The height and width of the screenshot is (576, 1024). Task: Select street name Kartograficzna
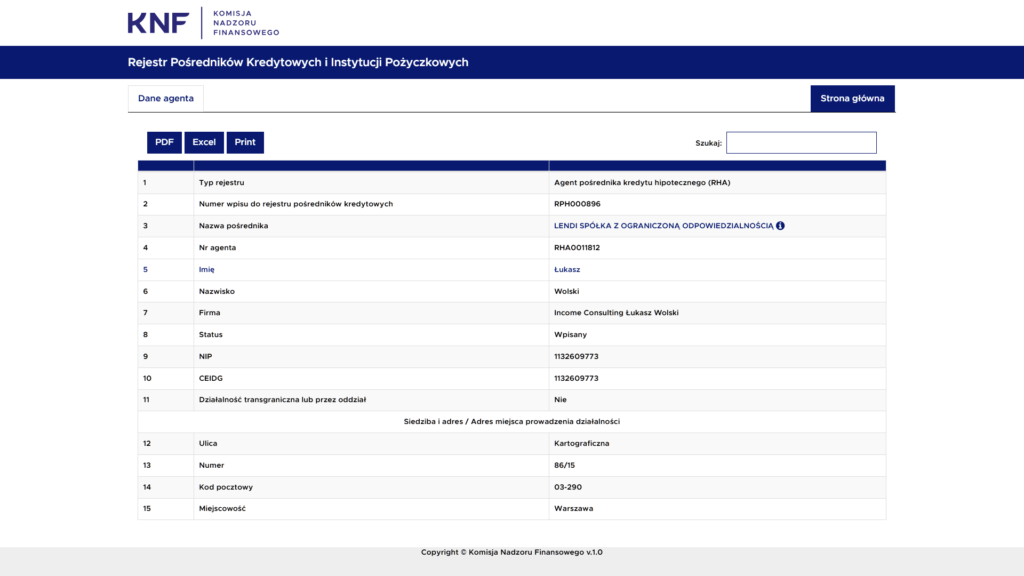coord(581,443)
